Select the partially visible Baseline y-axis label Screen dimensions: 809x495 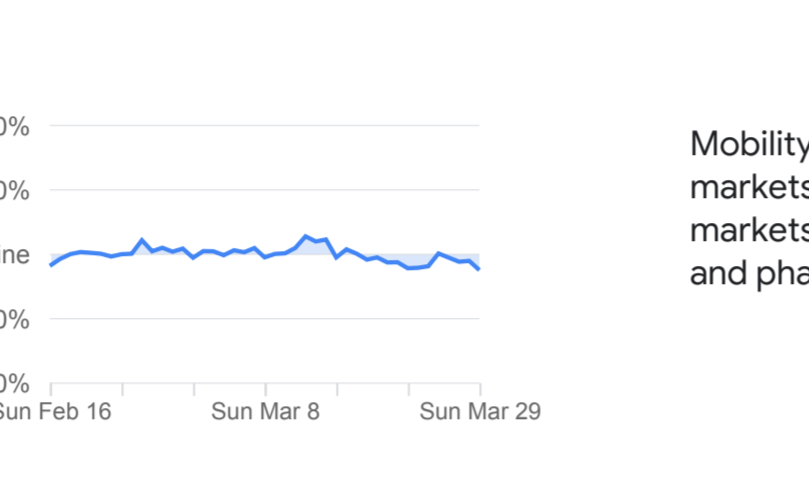(x=14, y=255)
